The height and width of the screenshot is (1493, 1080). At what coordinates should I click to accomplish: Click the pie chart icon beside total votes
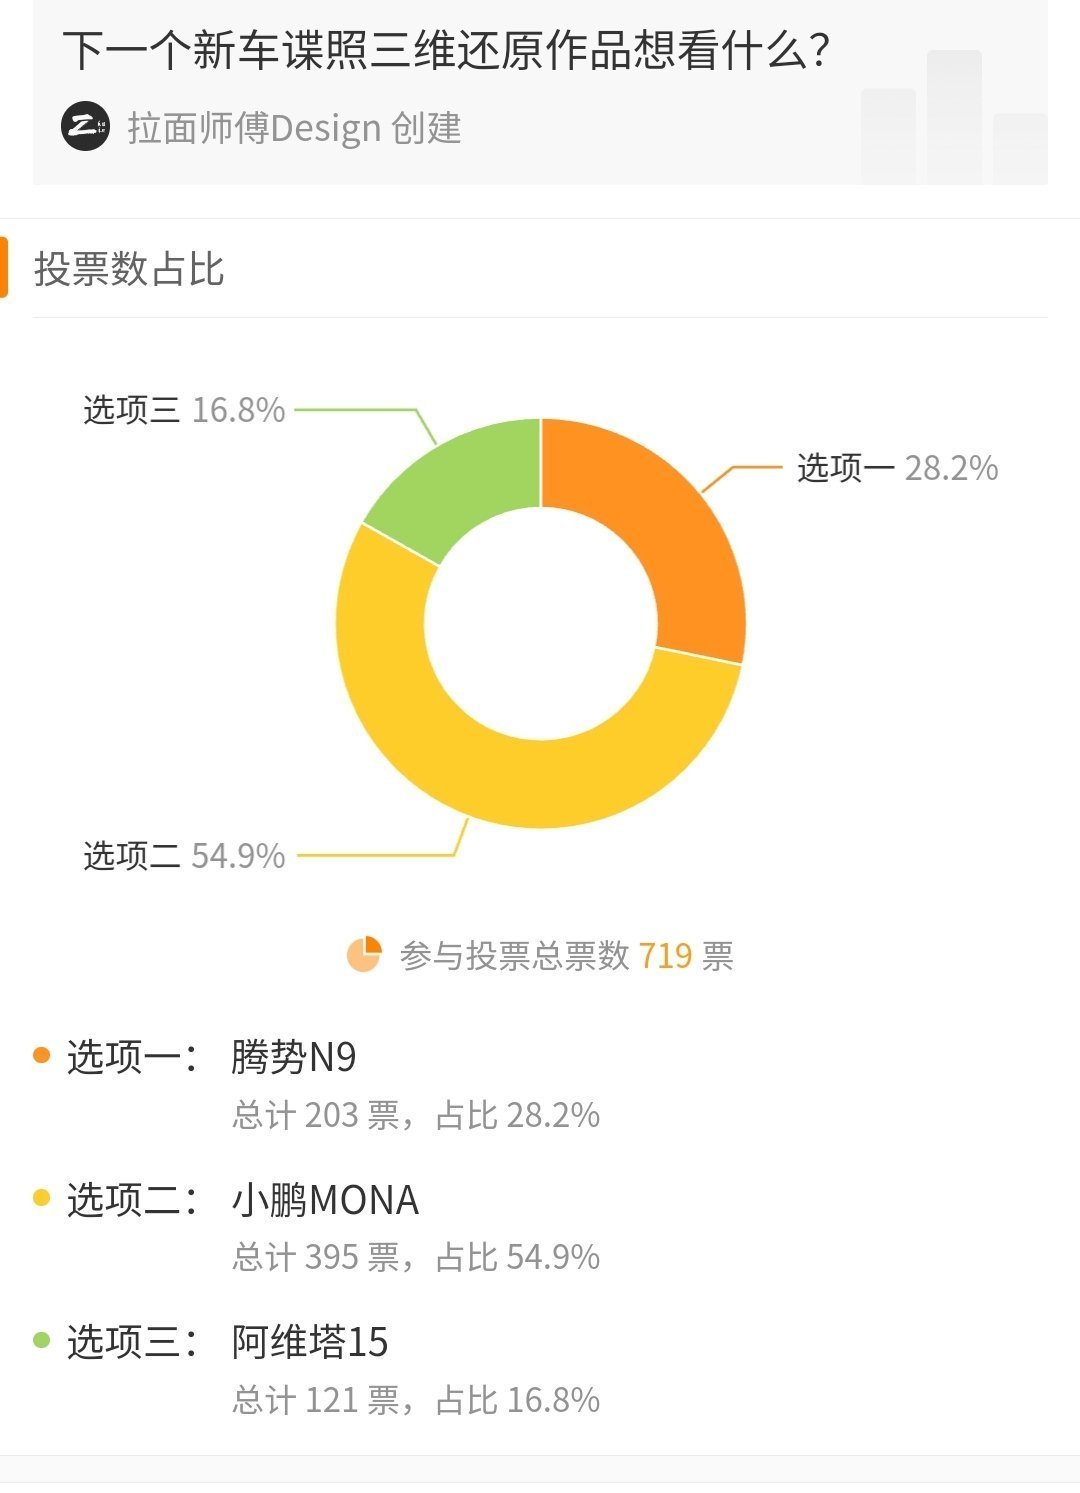click(x=364, y=955)
